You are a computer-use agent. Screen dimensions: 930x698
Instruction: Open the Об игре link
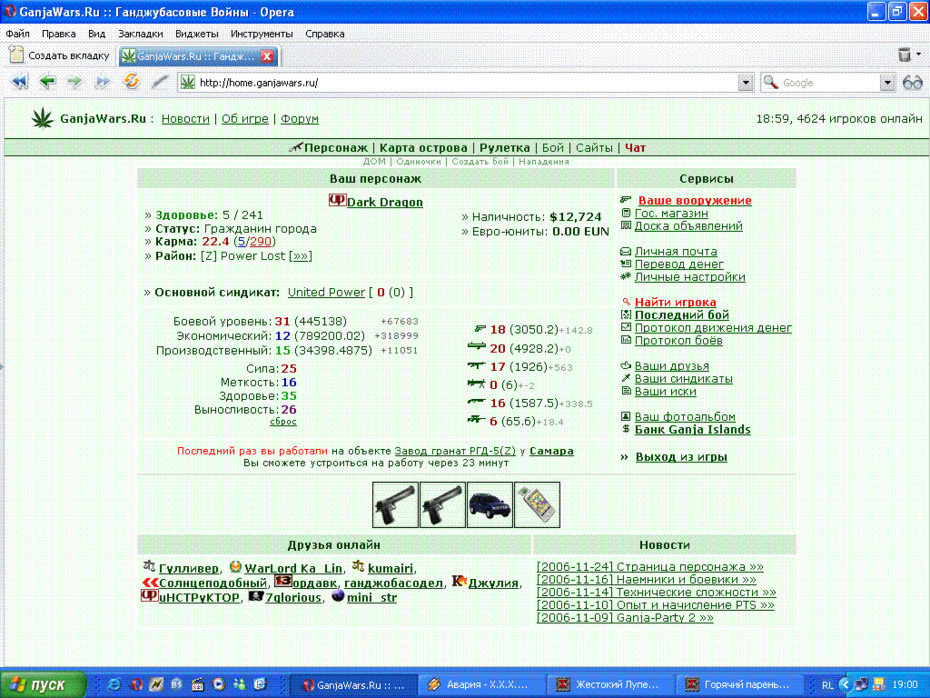[x=245, y=119]
